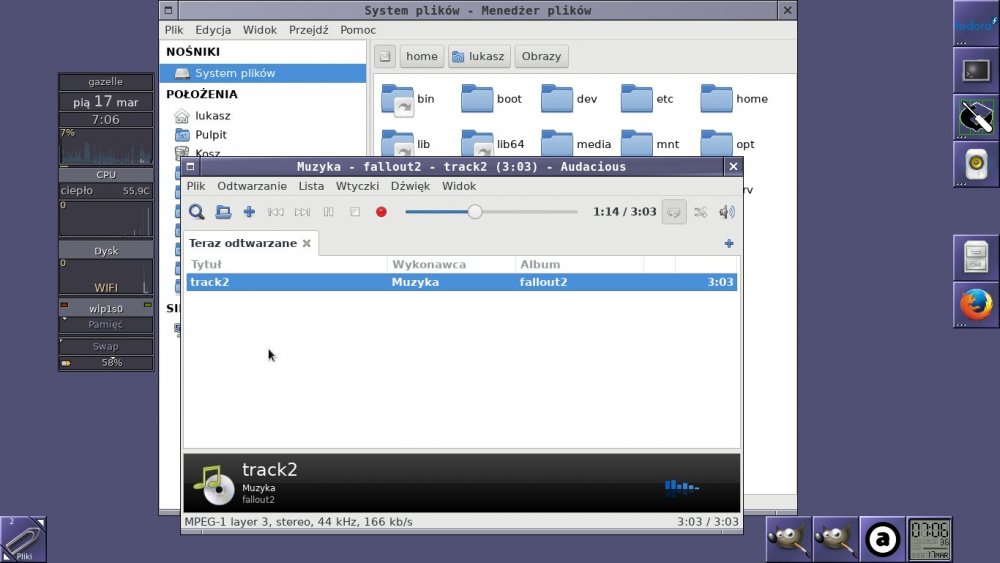1000x563 pixels.
Task: Toggle shuffle mode in Audacious
Action: pyautogui.click(x=700, y=212)
